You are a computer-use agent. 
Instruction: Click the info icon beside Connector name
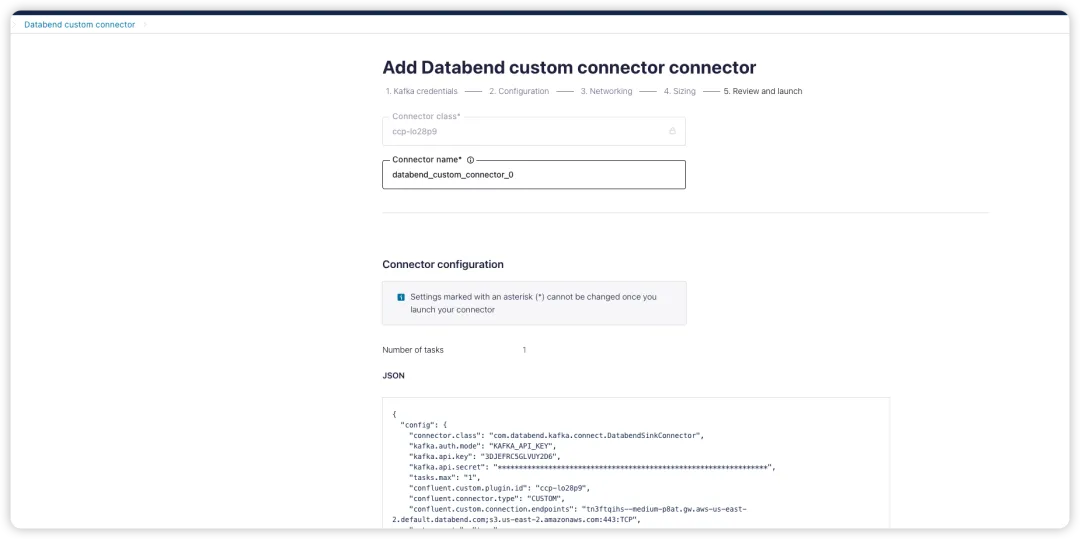pyautogui.click(x=470, y=160)
